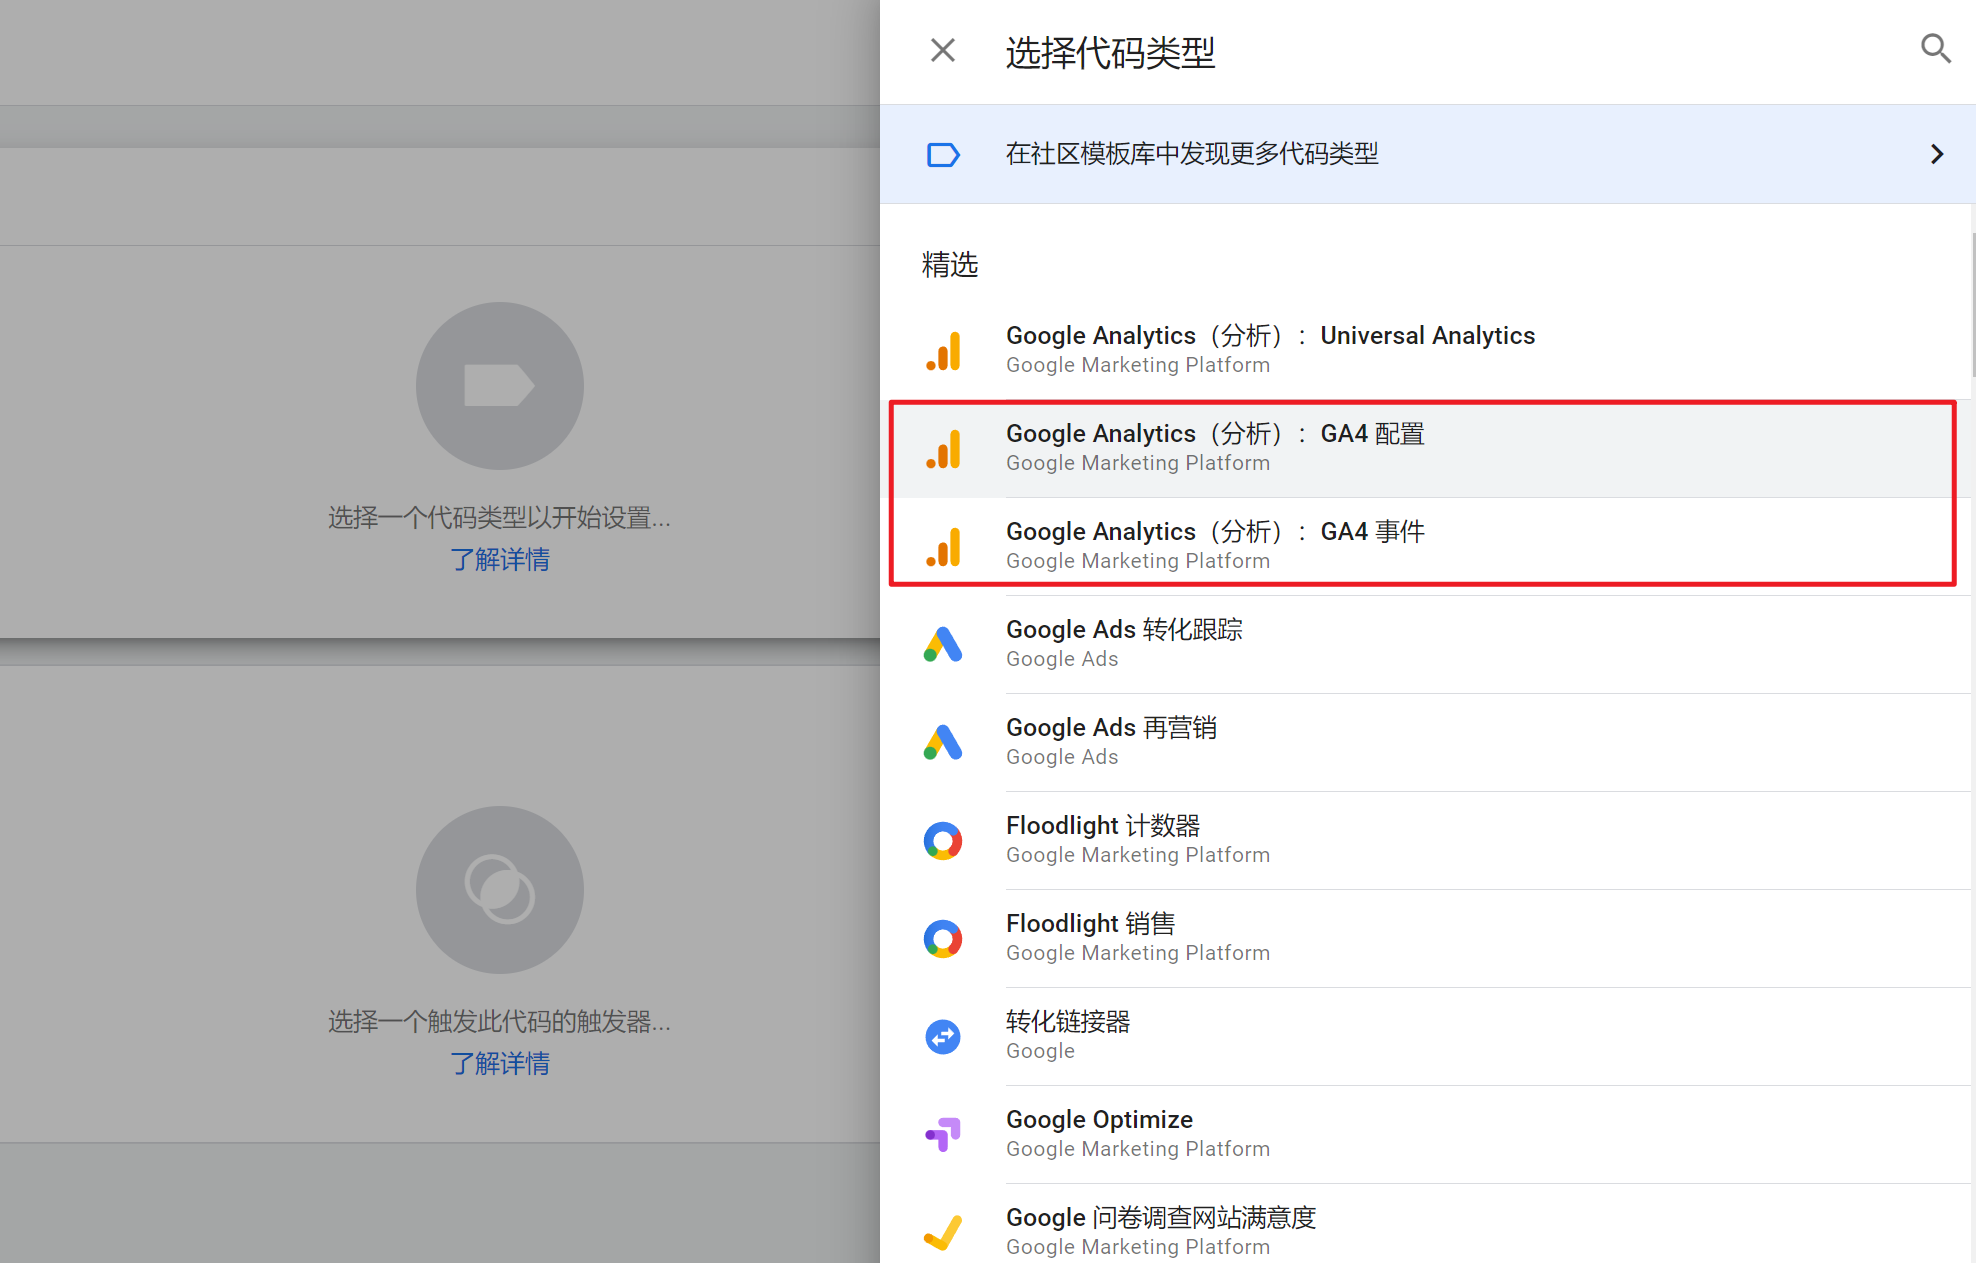This screenshot has height=1263, width=1976.
Task: Open 了解详情 link under tag type
Action: 499,559
